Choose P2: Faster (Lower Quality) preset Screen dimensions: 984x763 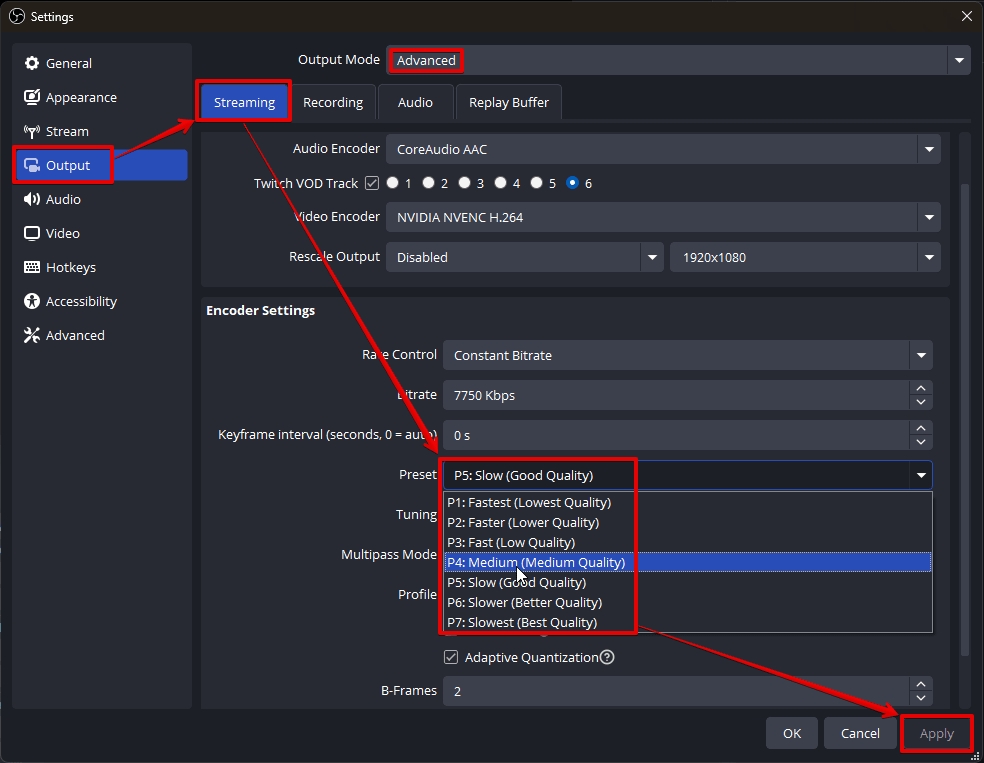tap(688, 523)
